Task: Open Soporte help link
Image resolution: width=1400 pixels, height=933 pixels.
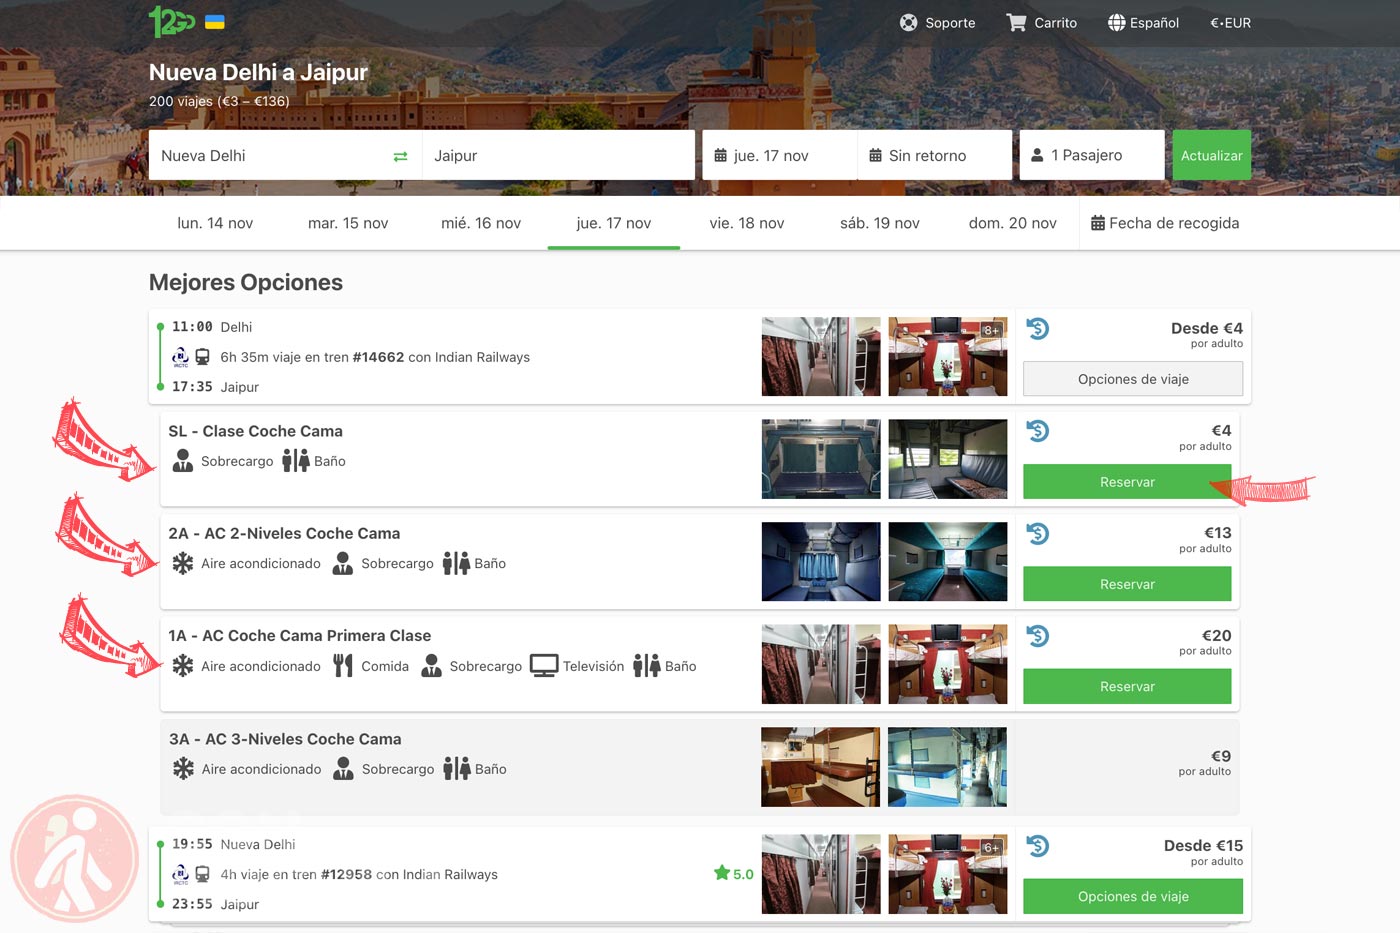Action: (x=937, y=22)
